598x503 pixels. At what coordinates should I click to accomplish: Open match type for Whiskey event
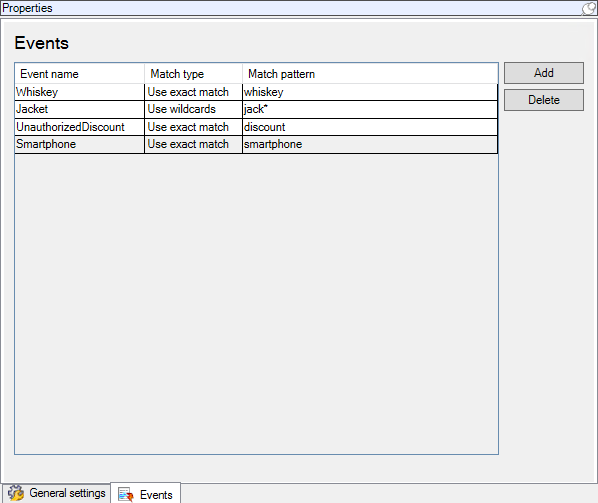click(x=193, y=92)
